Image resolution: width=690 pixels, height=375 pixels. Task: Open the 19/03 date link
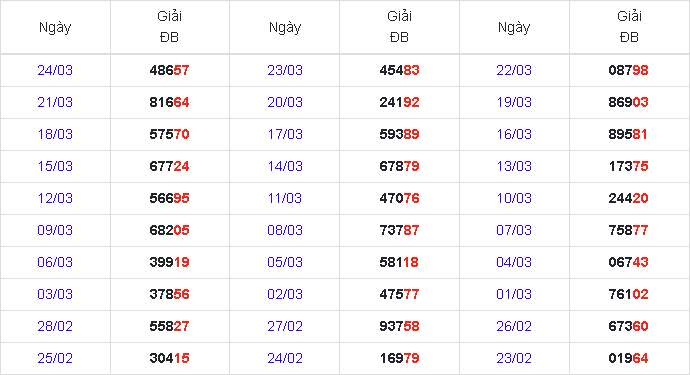tap(514, 102)
